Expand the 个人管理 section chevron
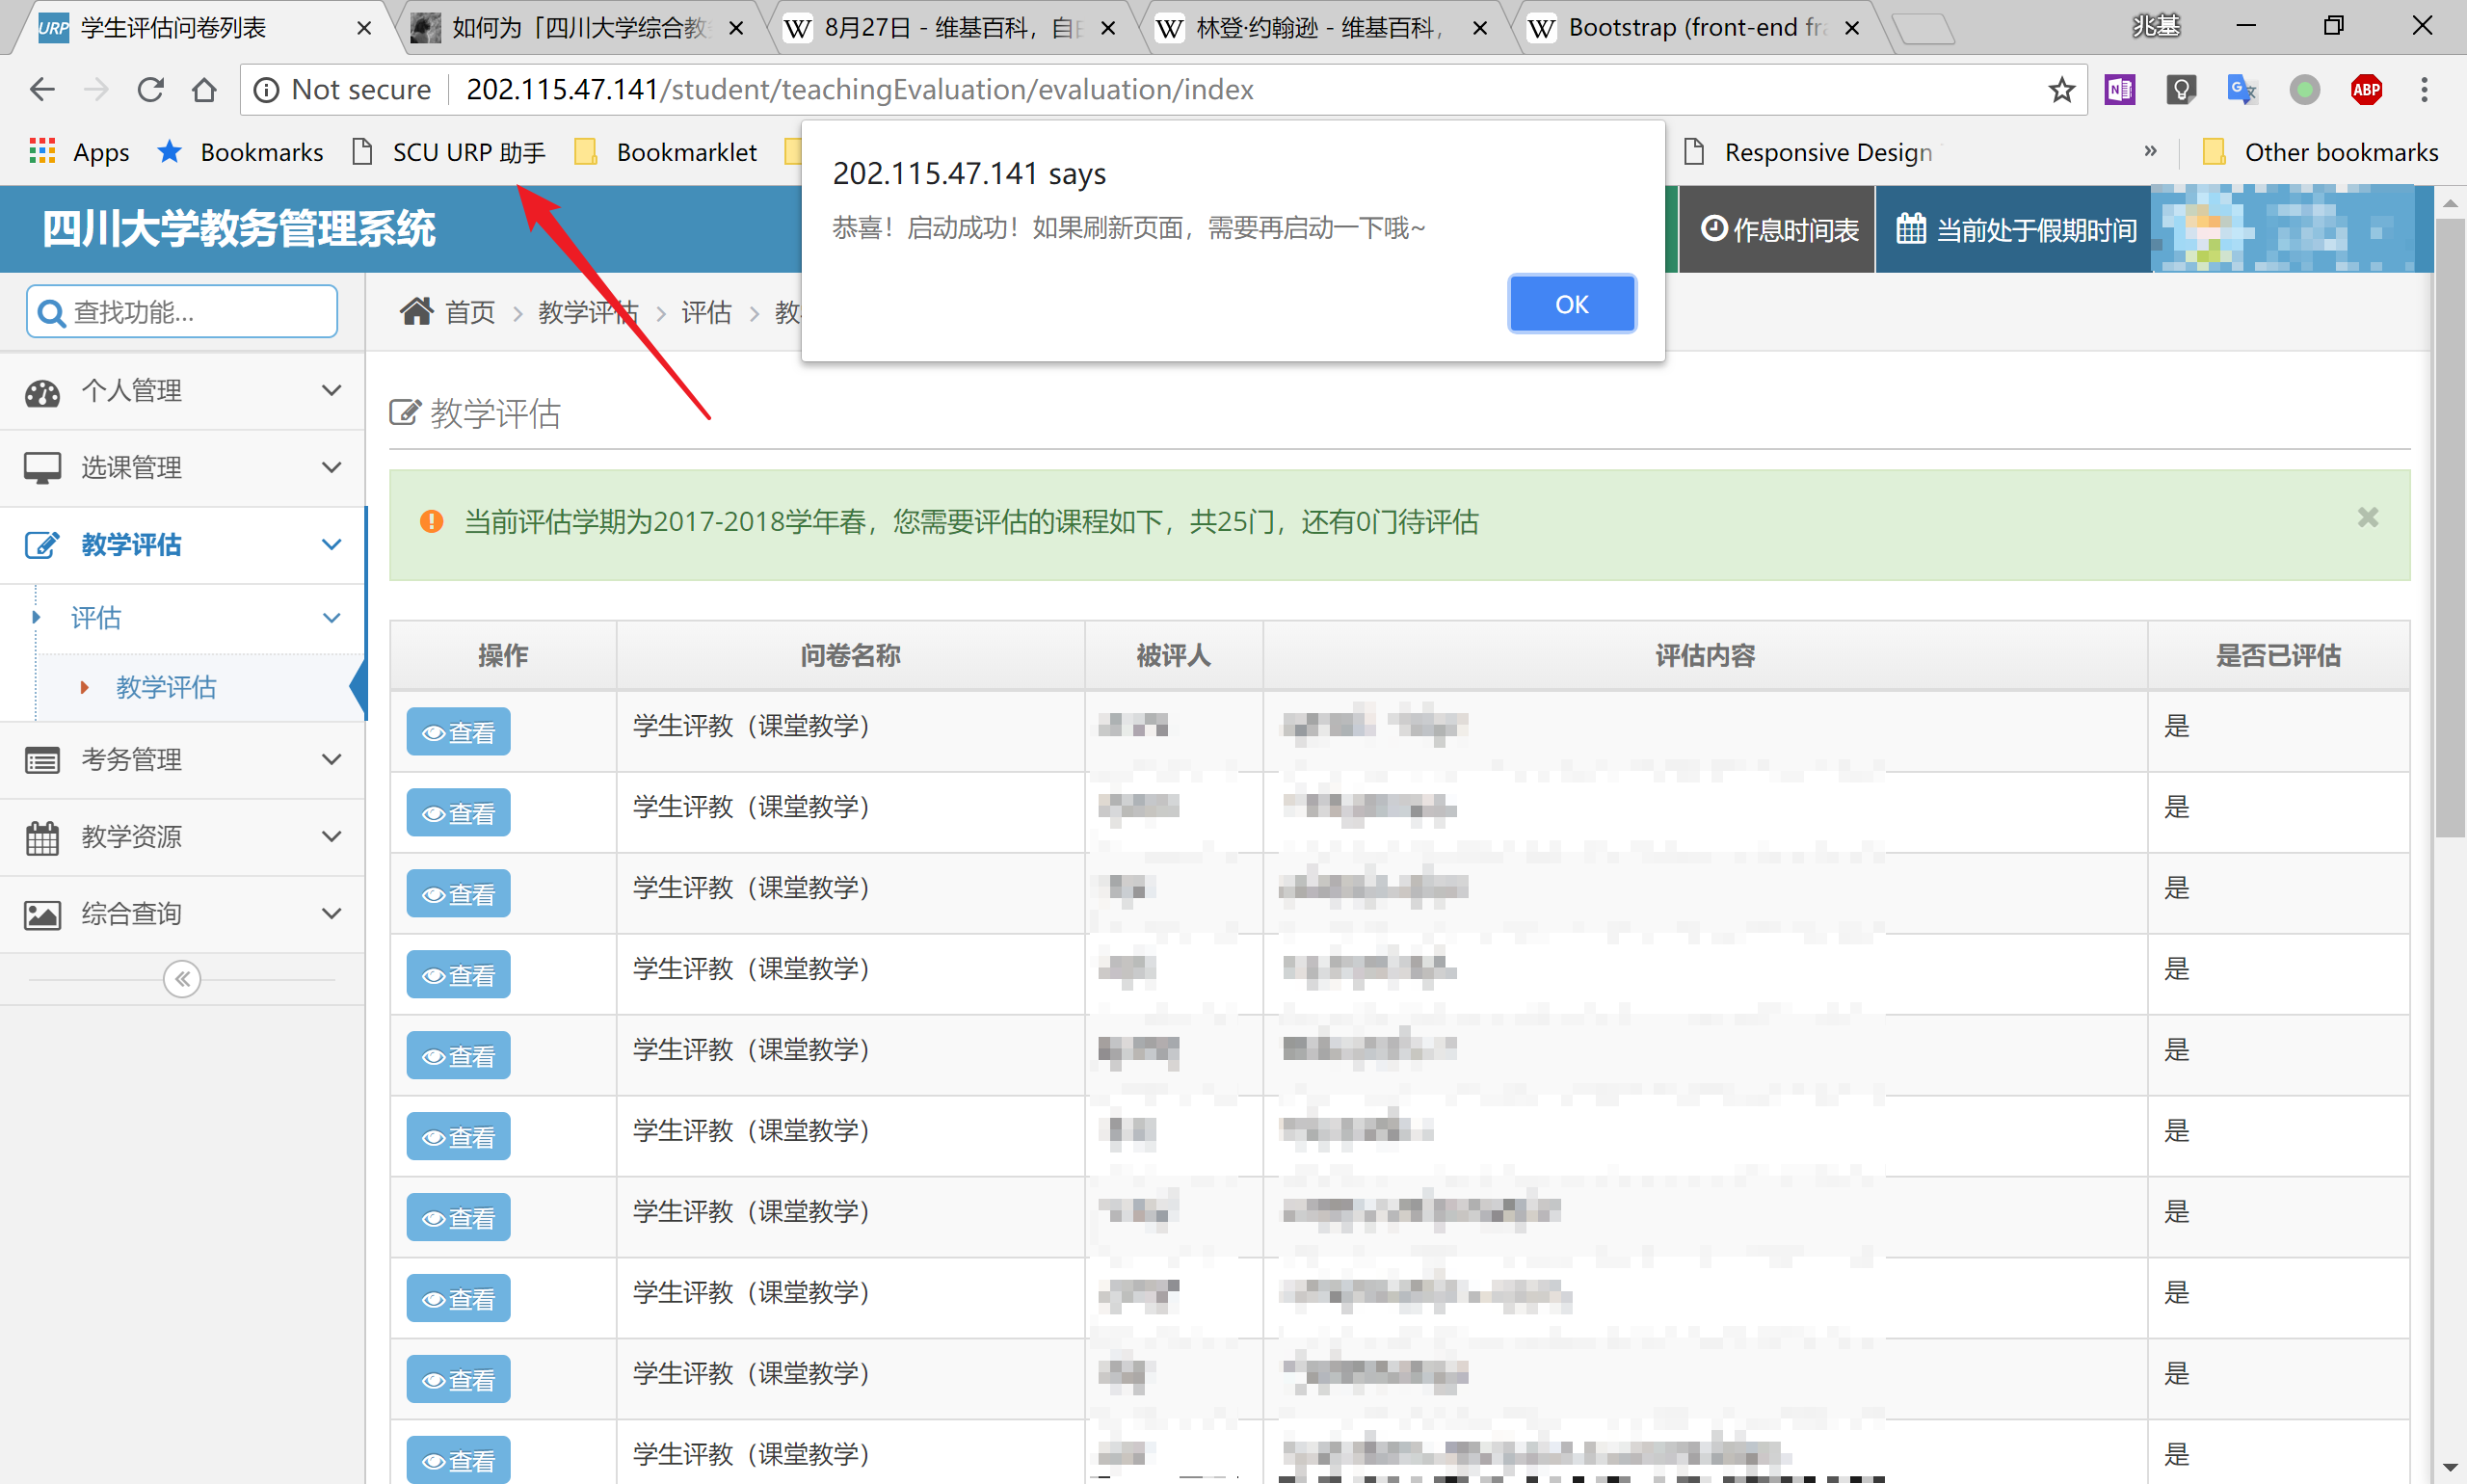Screen dimensions: 2467x1484 tap(333, 391)
